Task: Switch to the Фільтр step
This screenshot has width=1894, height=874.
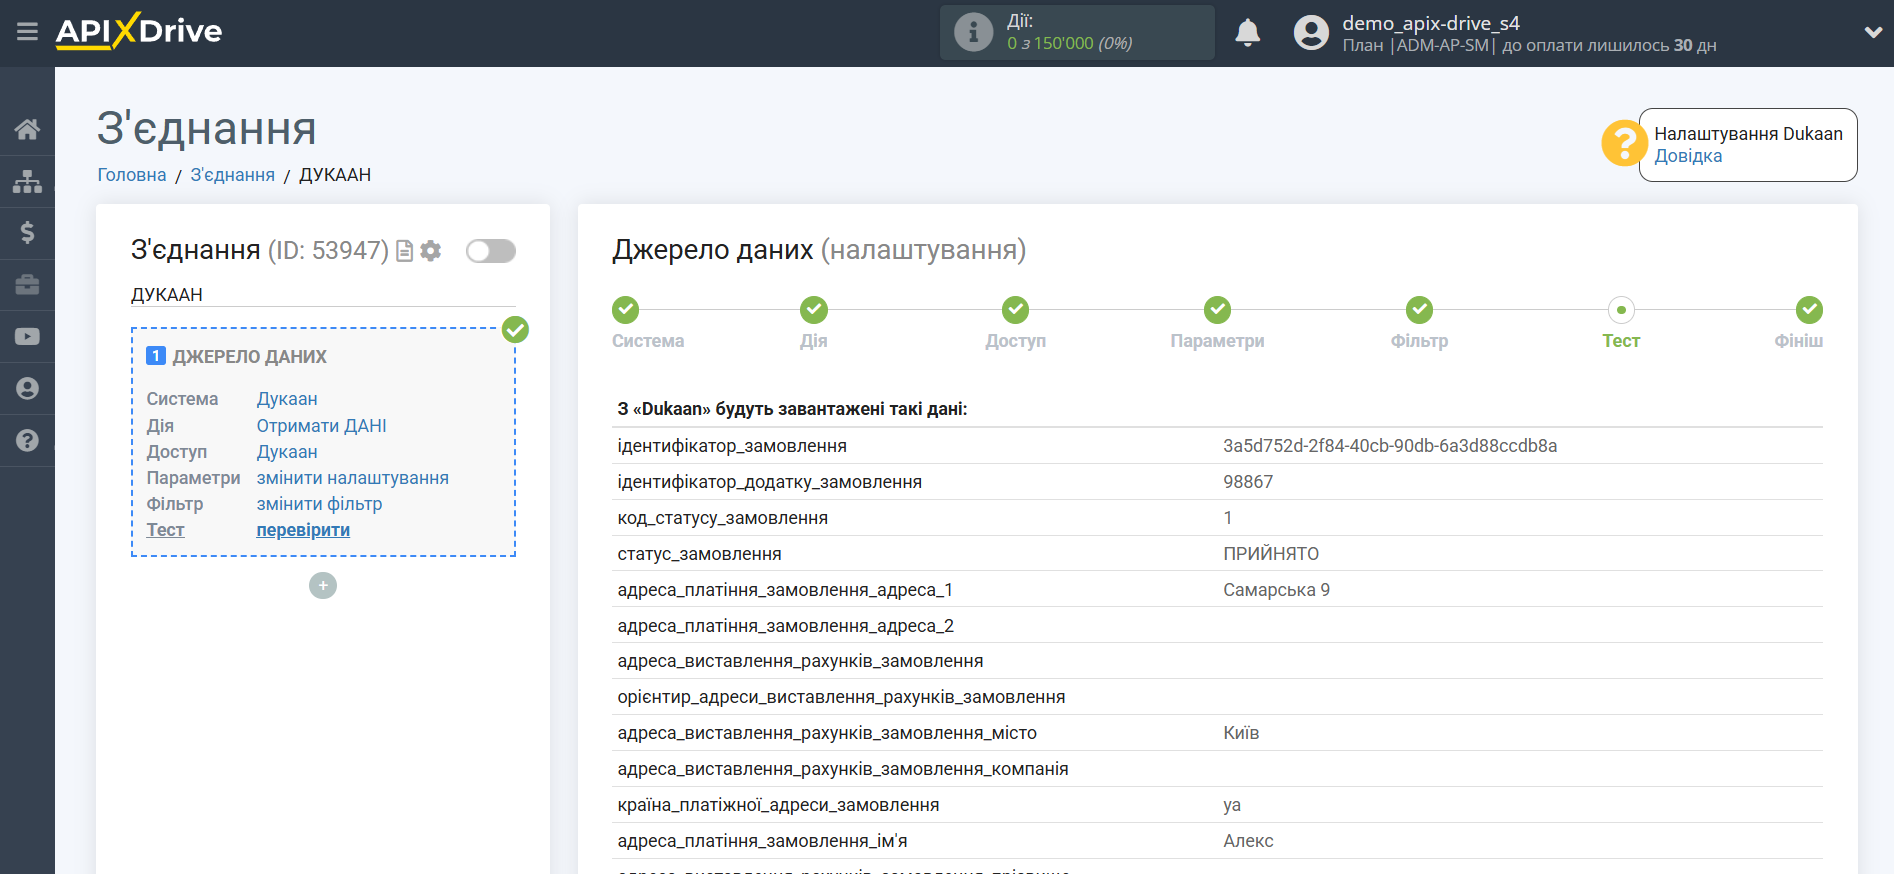Action: point(1419,310)
